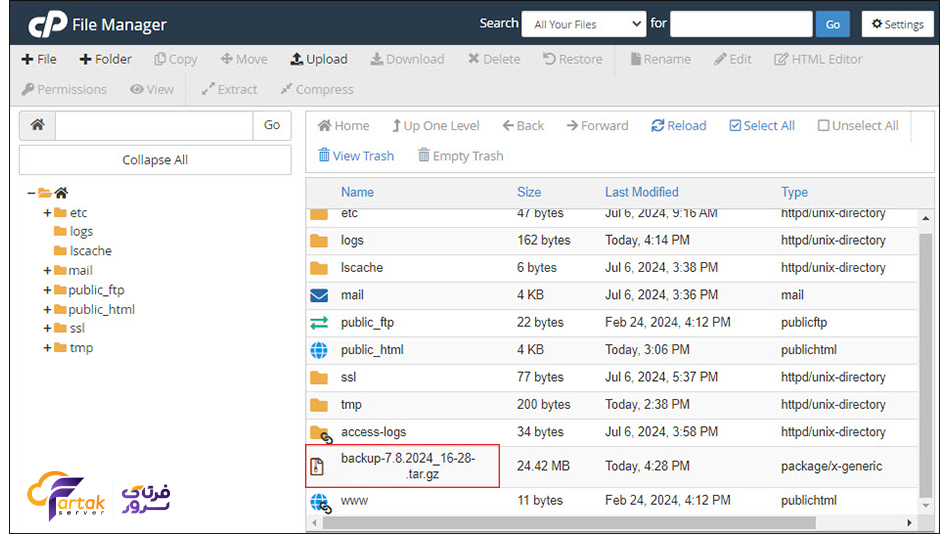Create a new item with + Folder
This screenshot has width=950, height=534.
click(x=106, y=59)
